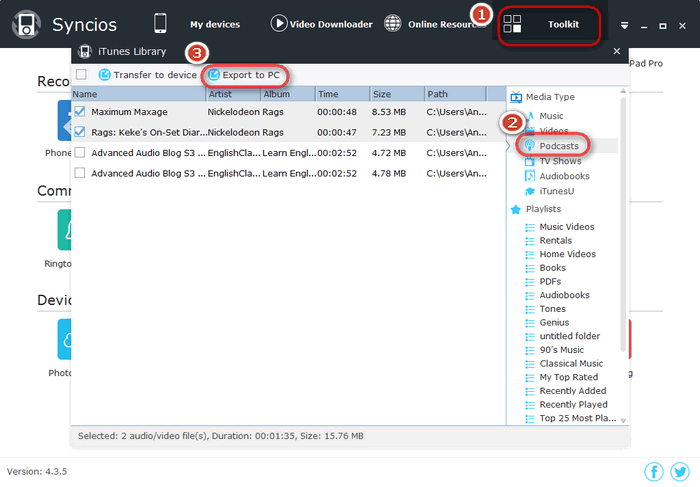Image resolution: width=700 pixels, height=487 pixels.
Task: Check the 4.78 MB Advanced Audio Blog row checkbox
Action: 80,173
